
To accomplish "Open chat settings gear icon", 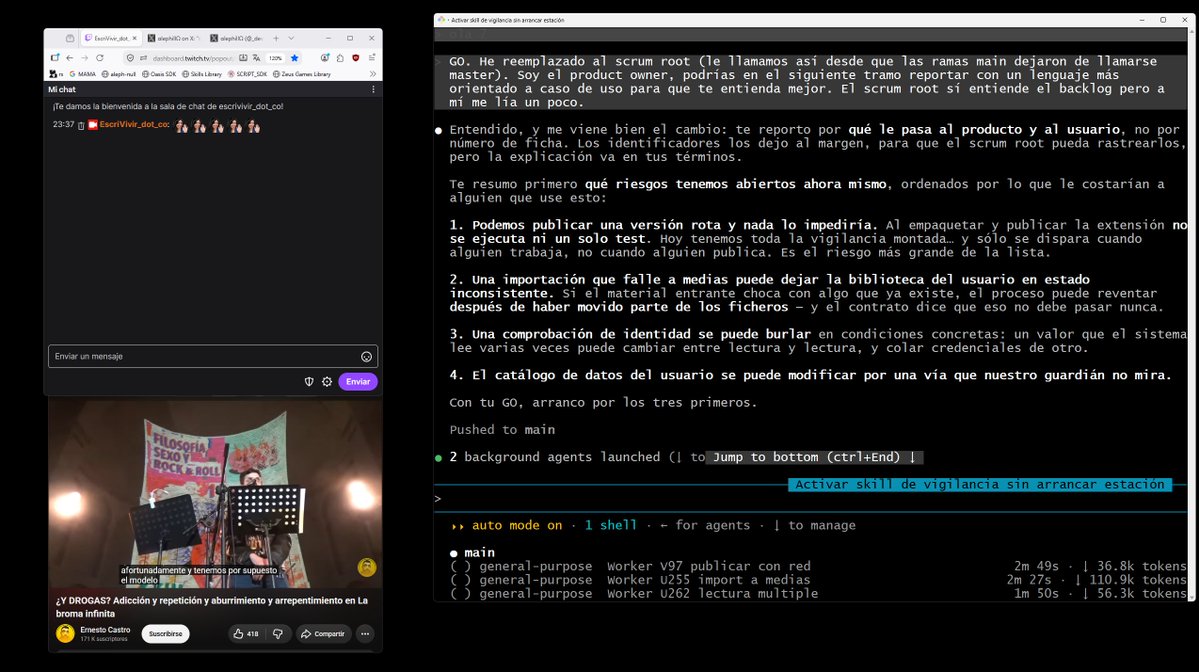I will 327,381.
